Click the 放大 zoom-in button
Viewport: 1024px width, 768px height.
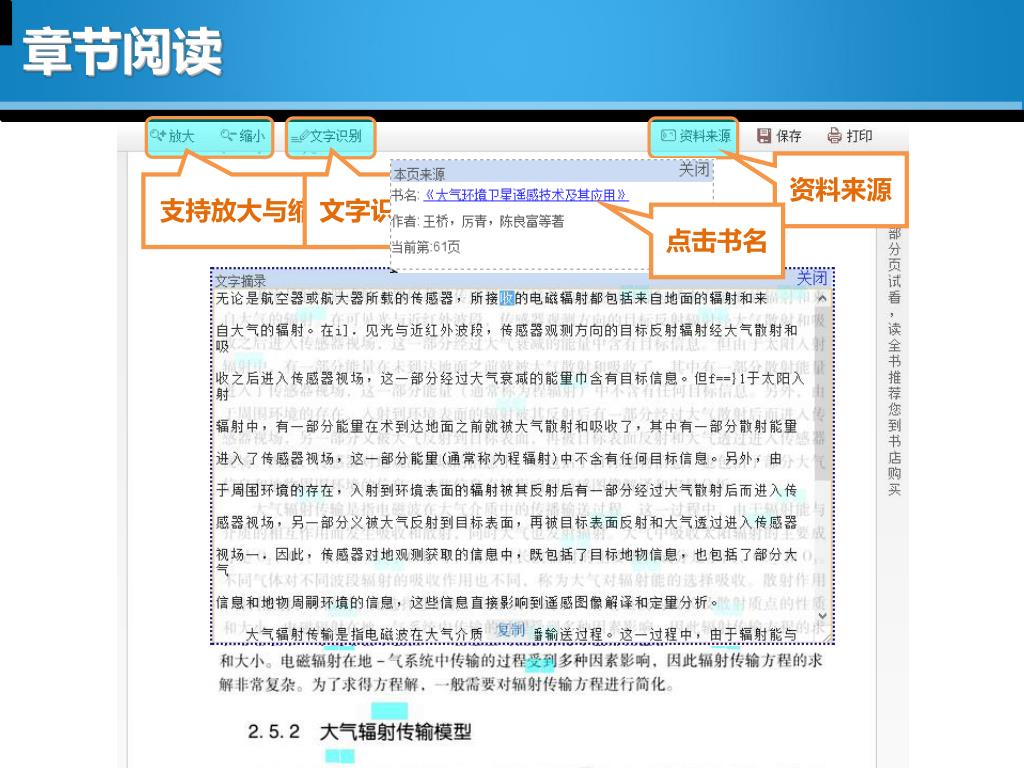(172, 136)
